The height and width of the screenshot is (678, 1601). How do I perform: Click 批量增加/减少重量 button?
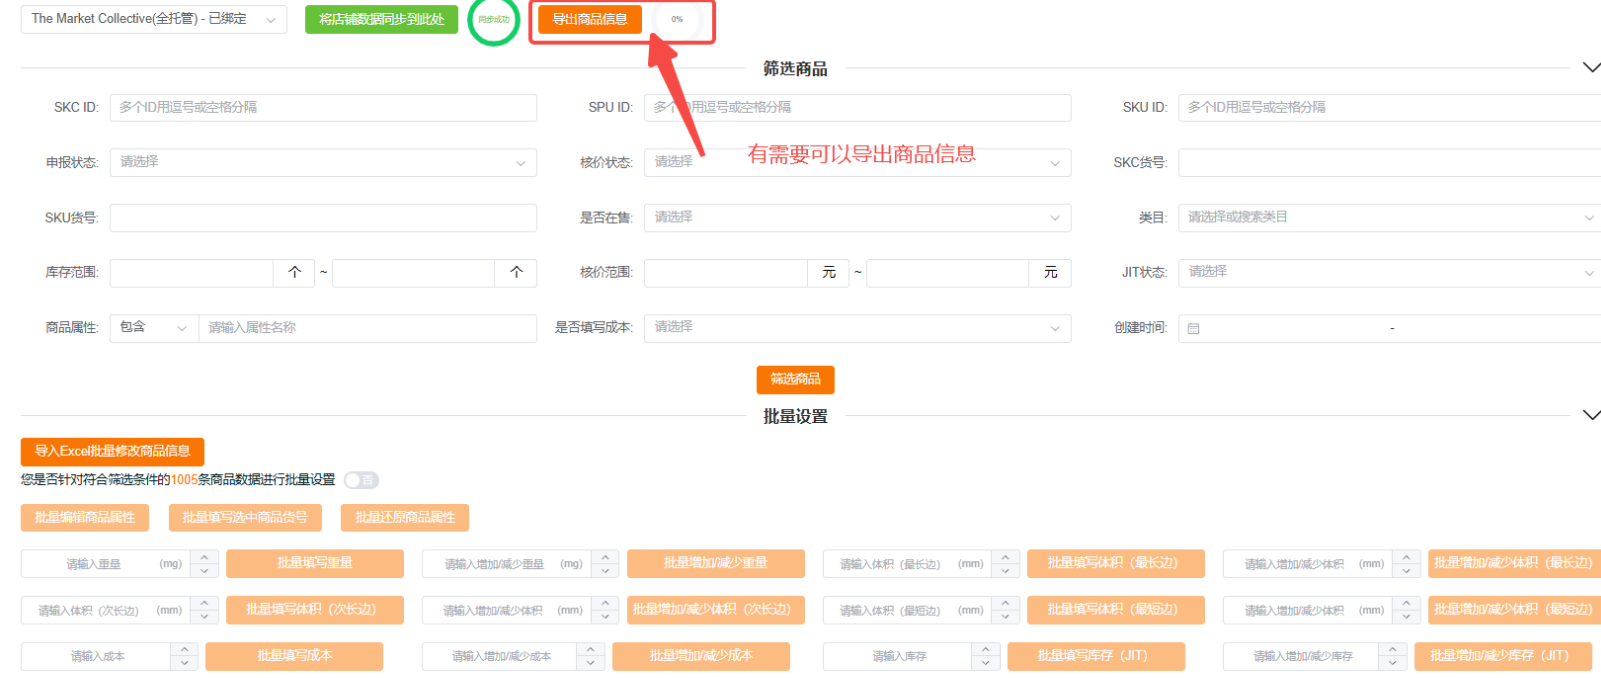pyautogui.click(x=716, y=564)
